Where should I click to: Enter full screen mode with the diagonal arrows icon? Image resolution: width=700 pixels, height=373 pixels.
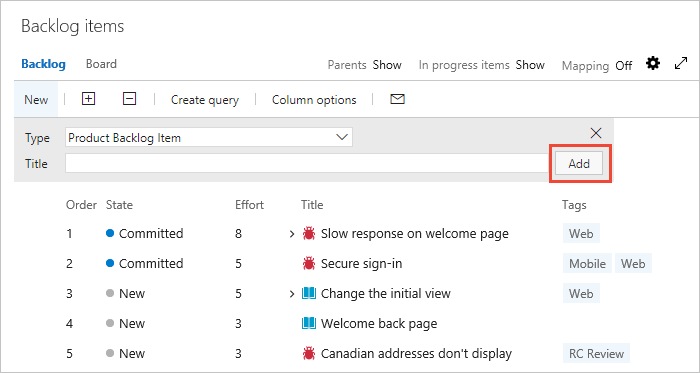click(x=681, y=64)
